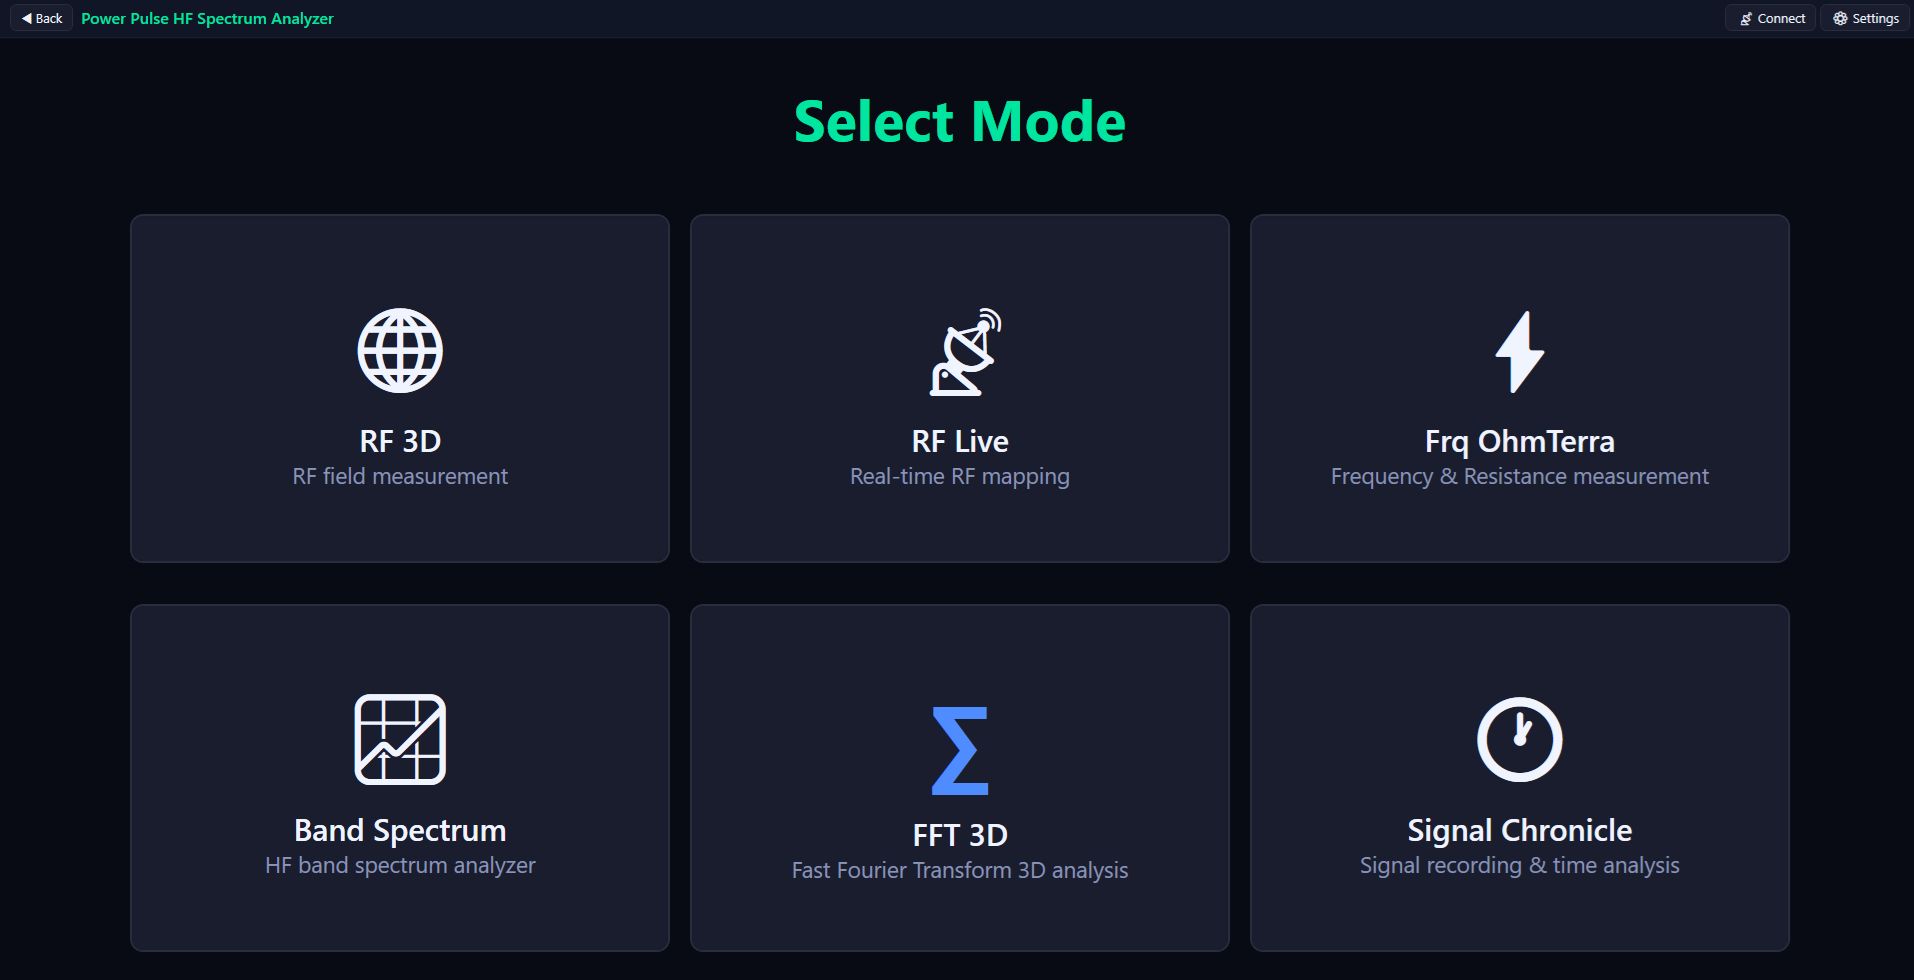This screenshot has height=980, width=1914.
Task: Select the Frq OhmTerra measurement mode
Action: pos(1519,388)
